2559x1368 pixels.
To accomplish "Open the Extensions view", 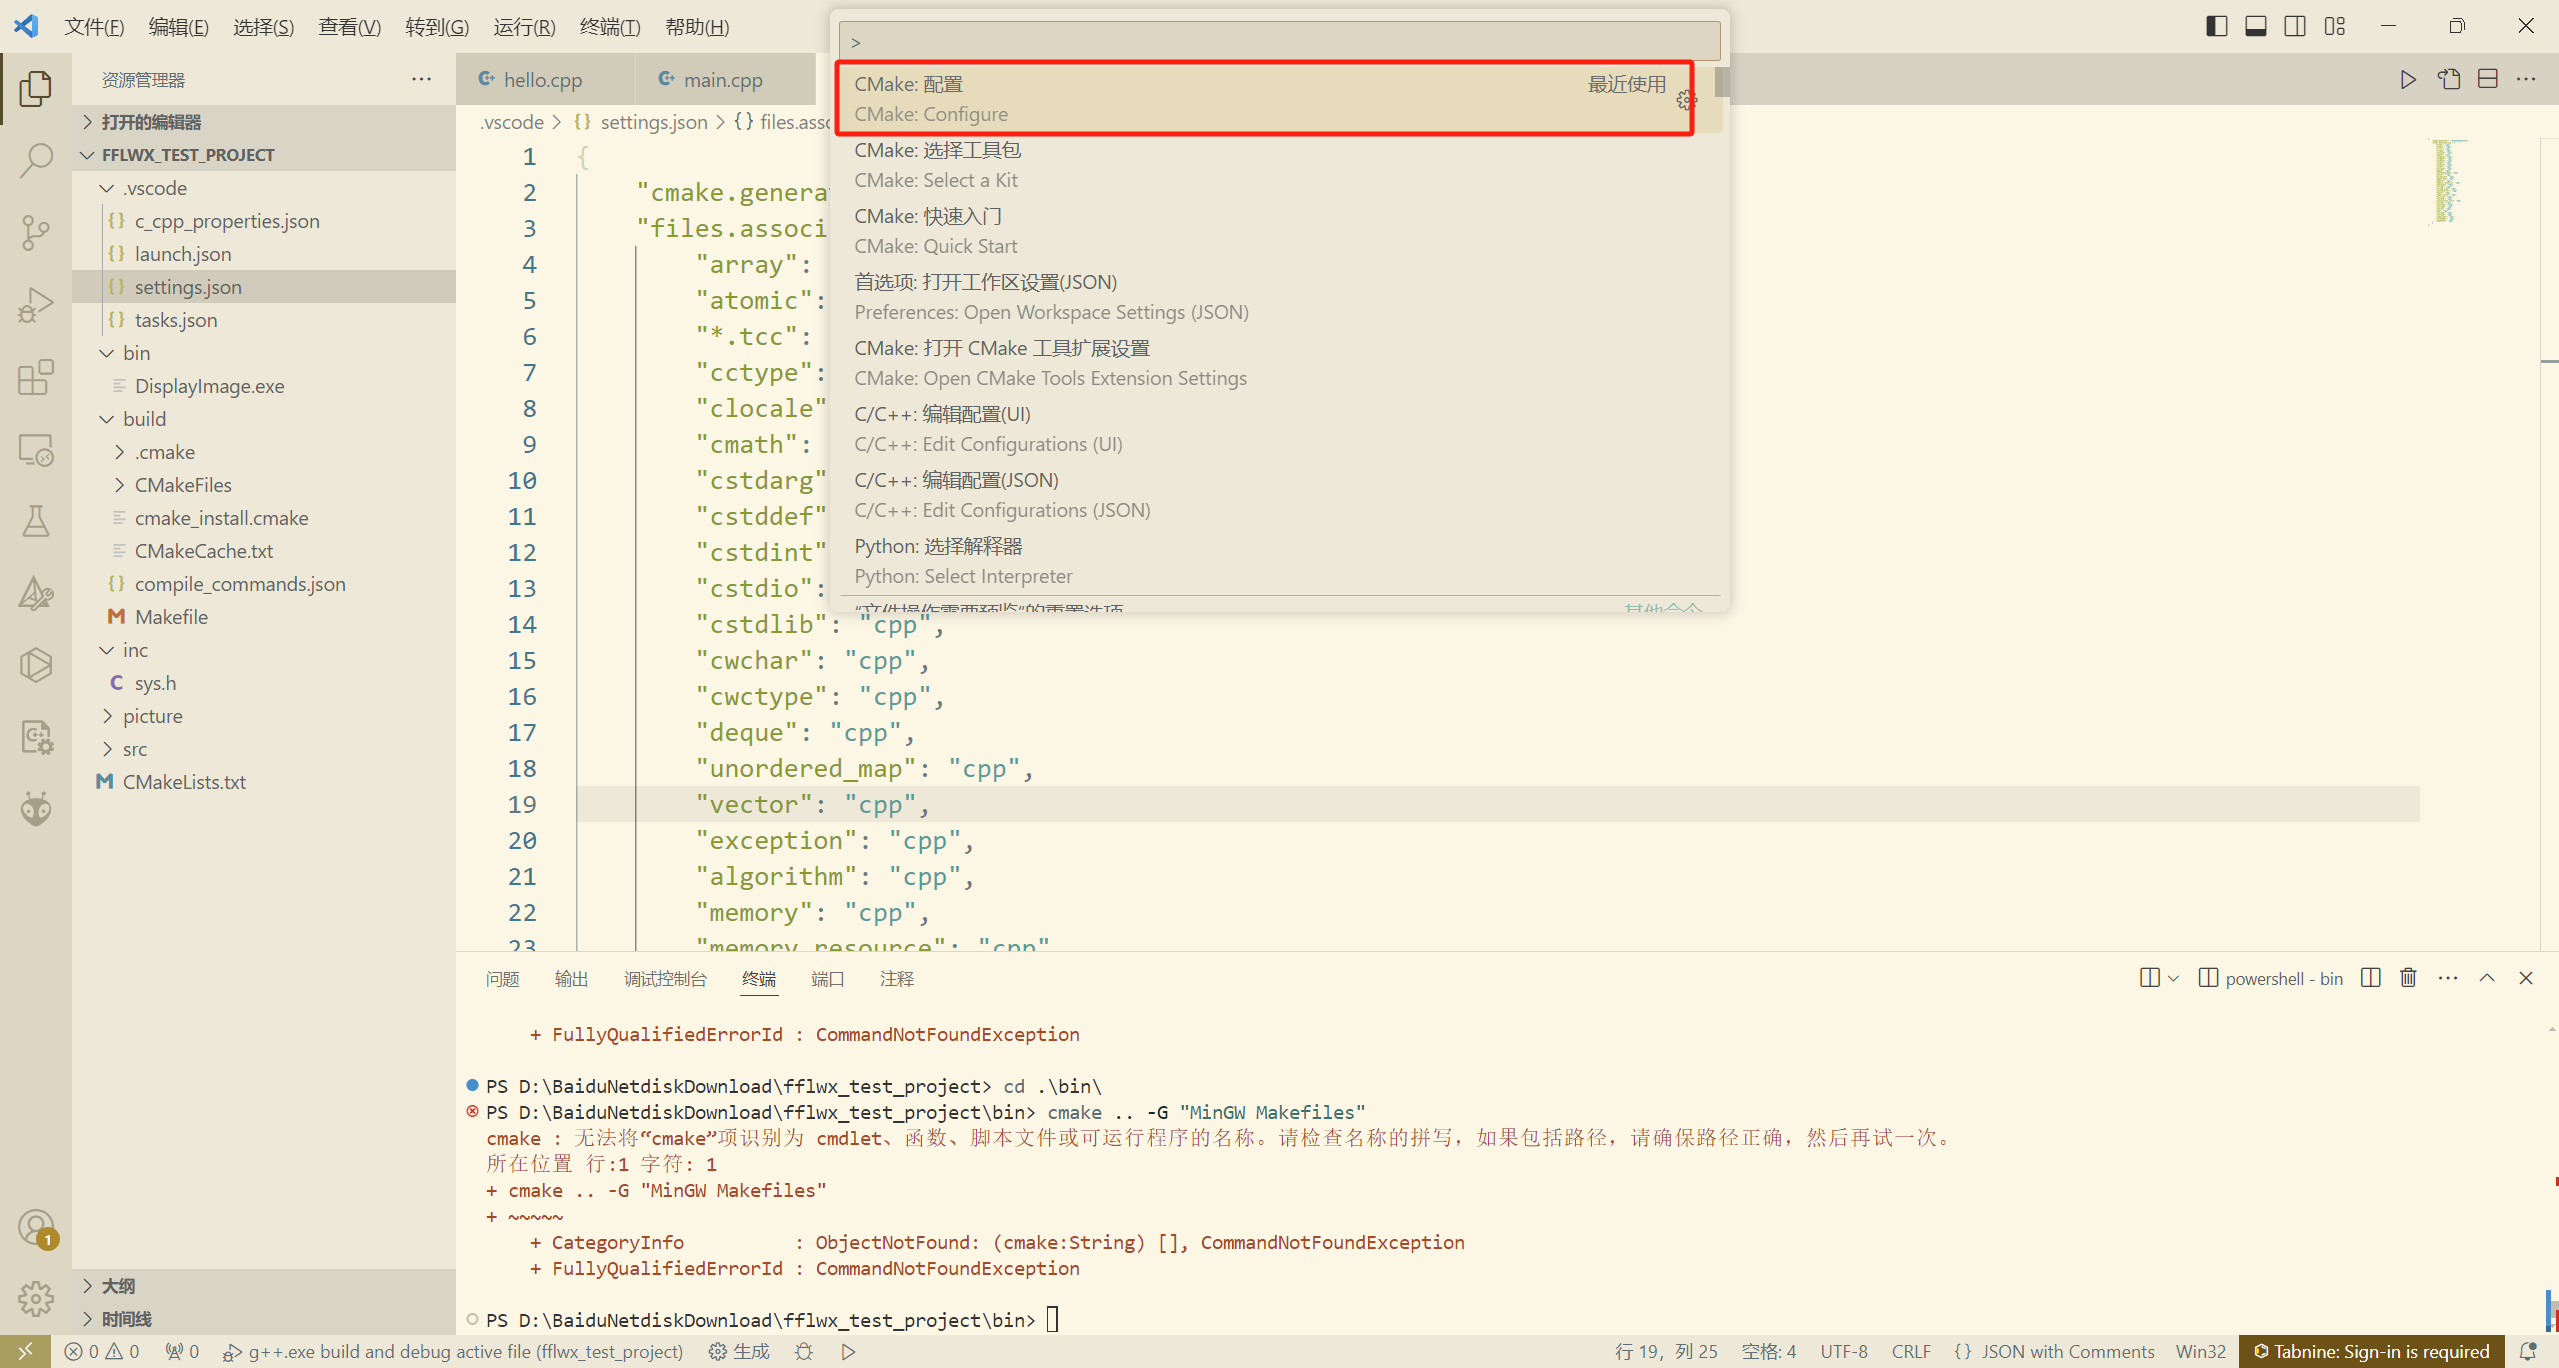I will (x=35, y=377).
